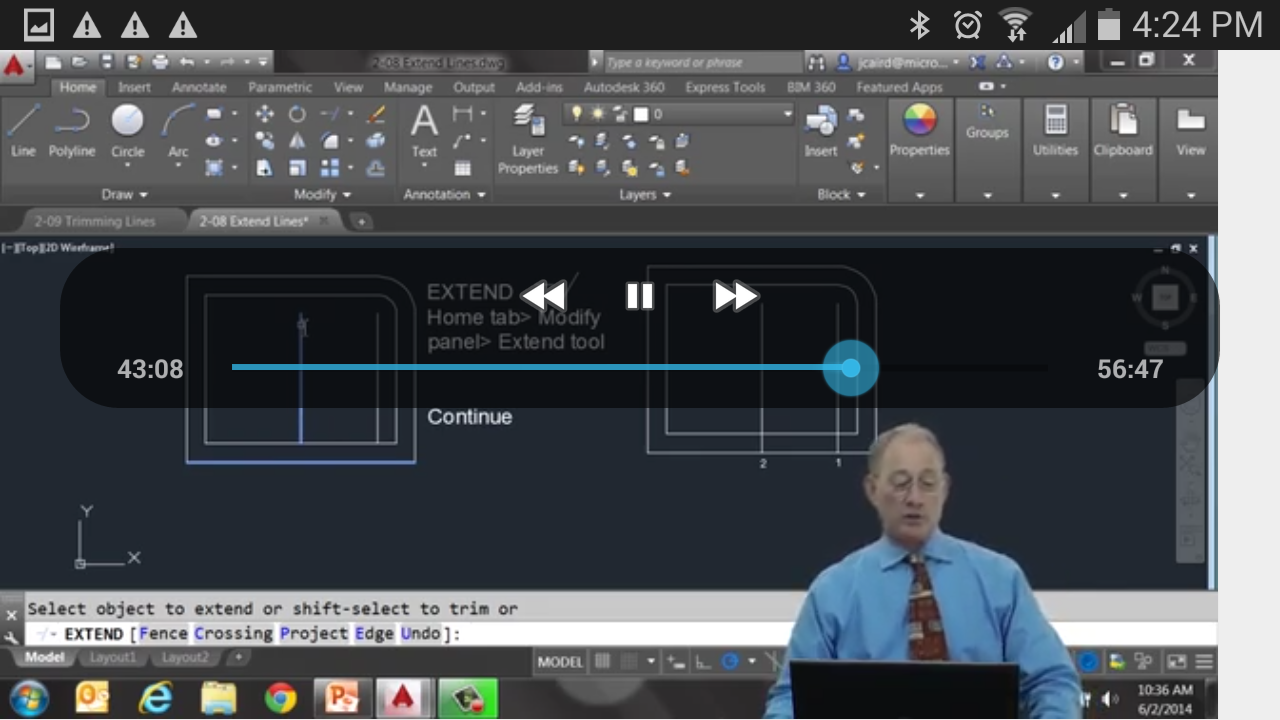Click the search keyword input field
The width and height of the screenshot is (1280, 720).
[703, 62]
